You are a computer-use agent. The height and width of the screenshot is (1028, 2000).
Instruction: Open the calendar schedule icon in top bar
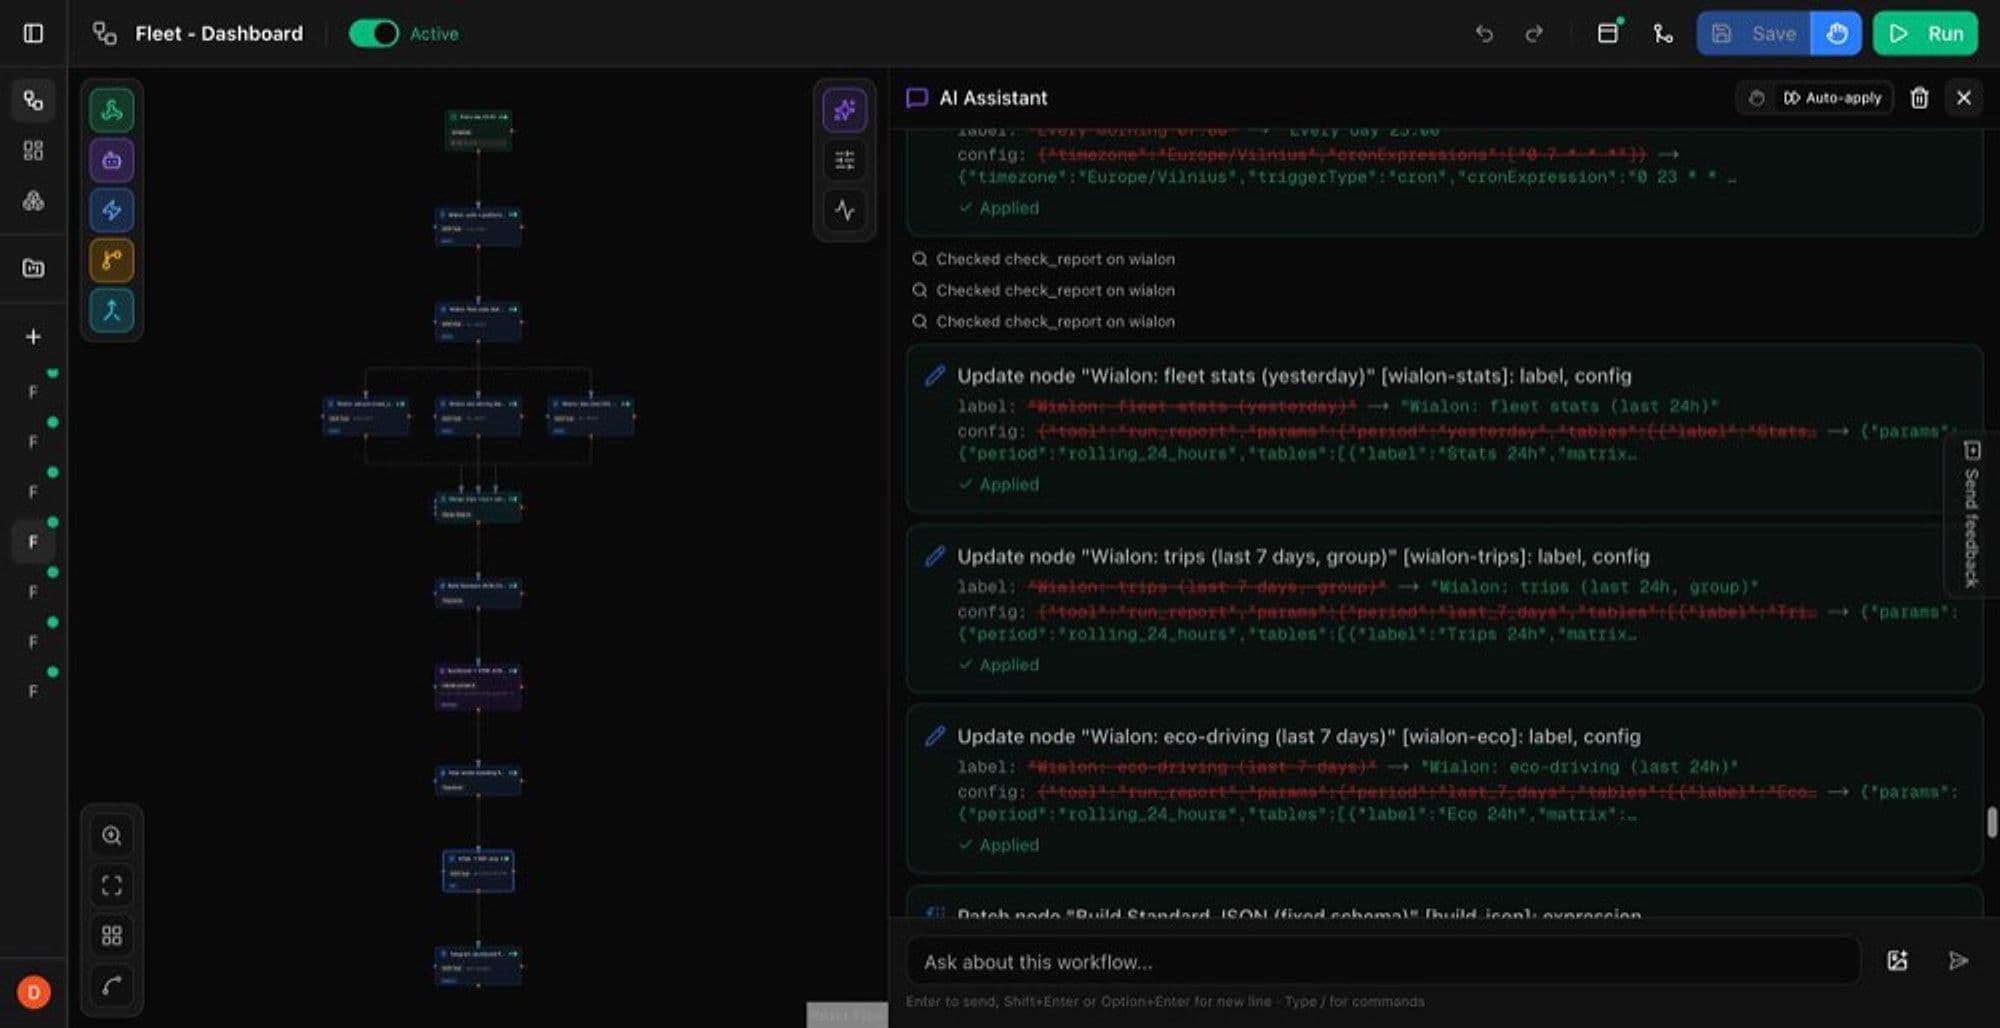[x=1608, y=33]
